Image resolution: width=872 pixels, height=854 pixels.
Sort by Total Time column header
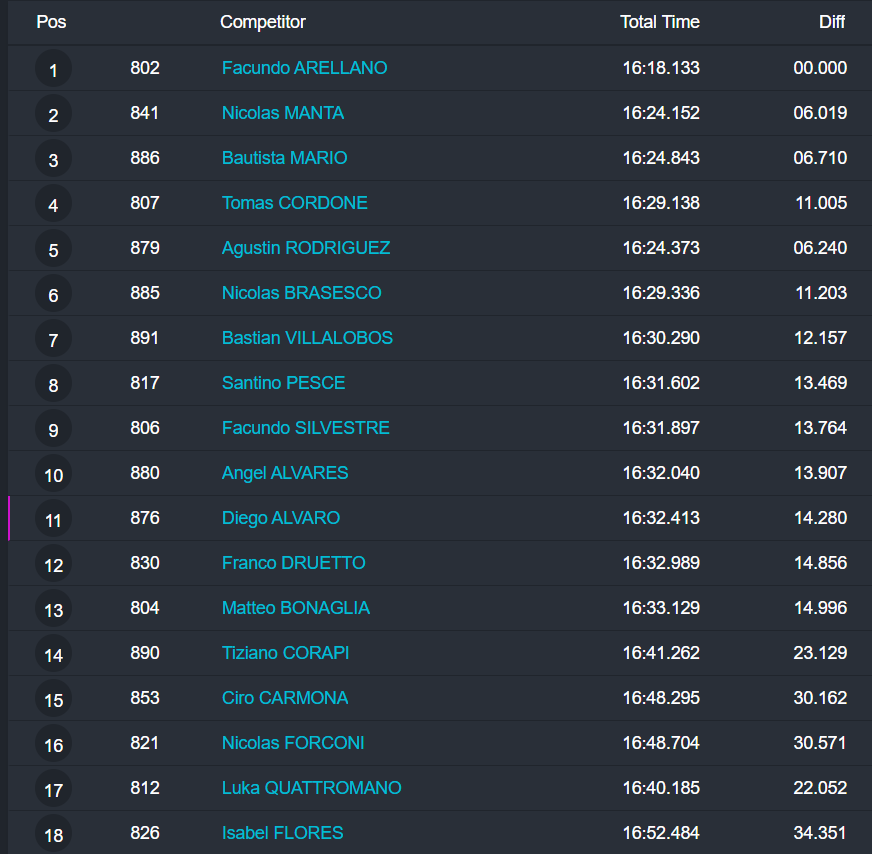tap(659, 22)
